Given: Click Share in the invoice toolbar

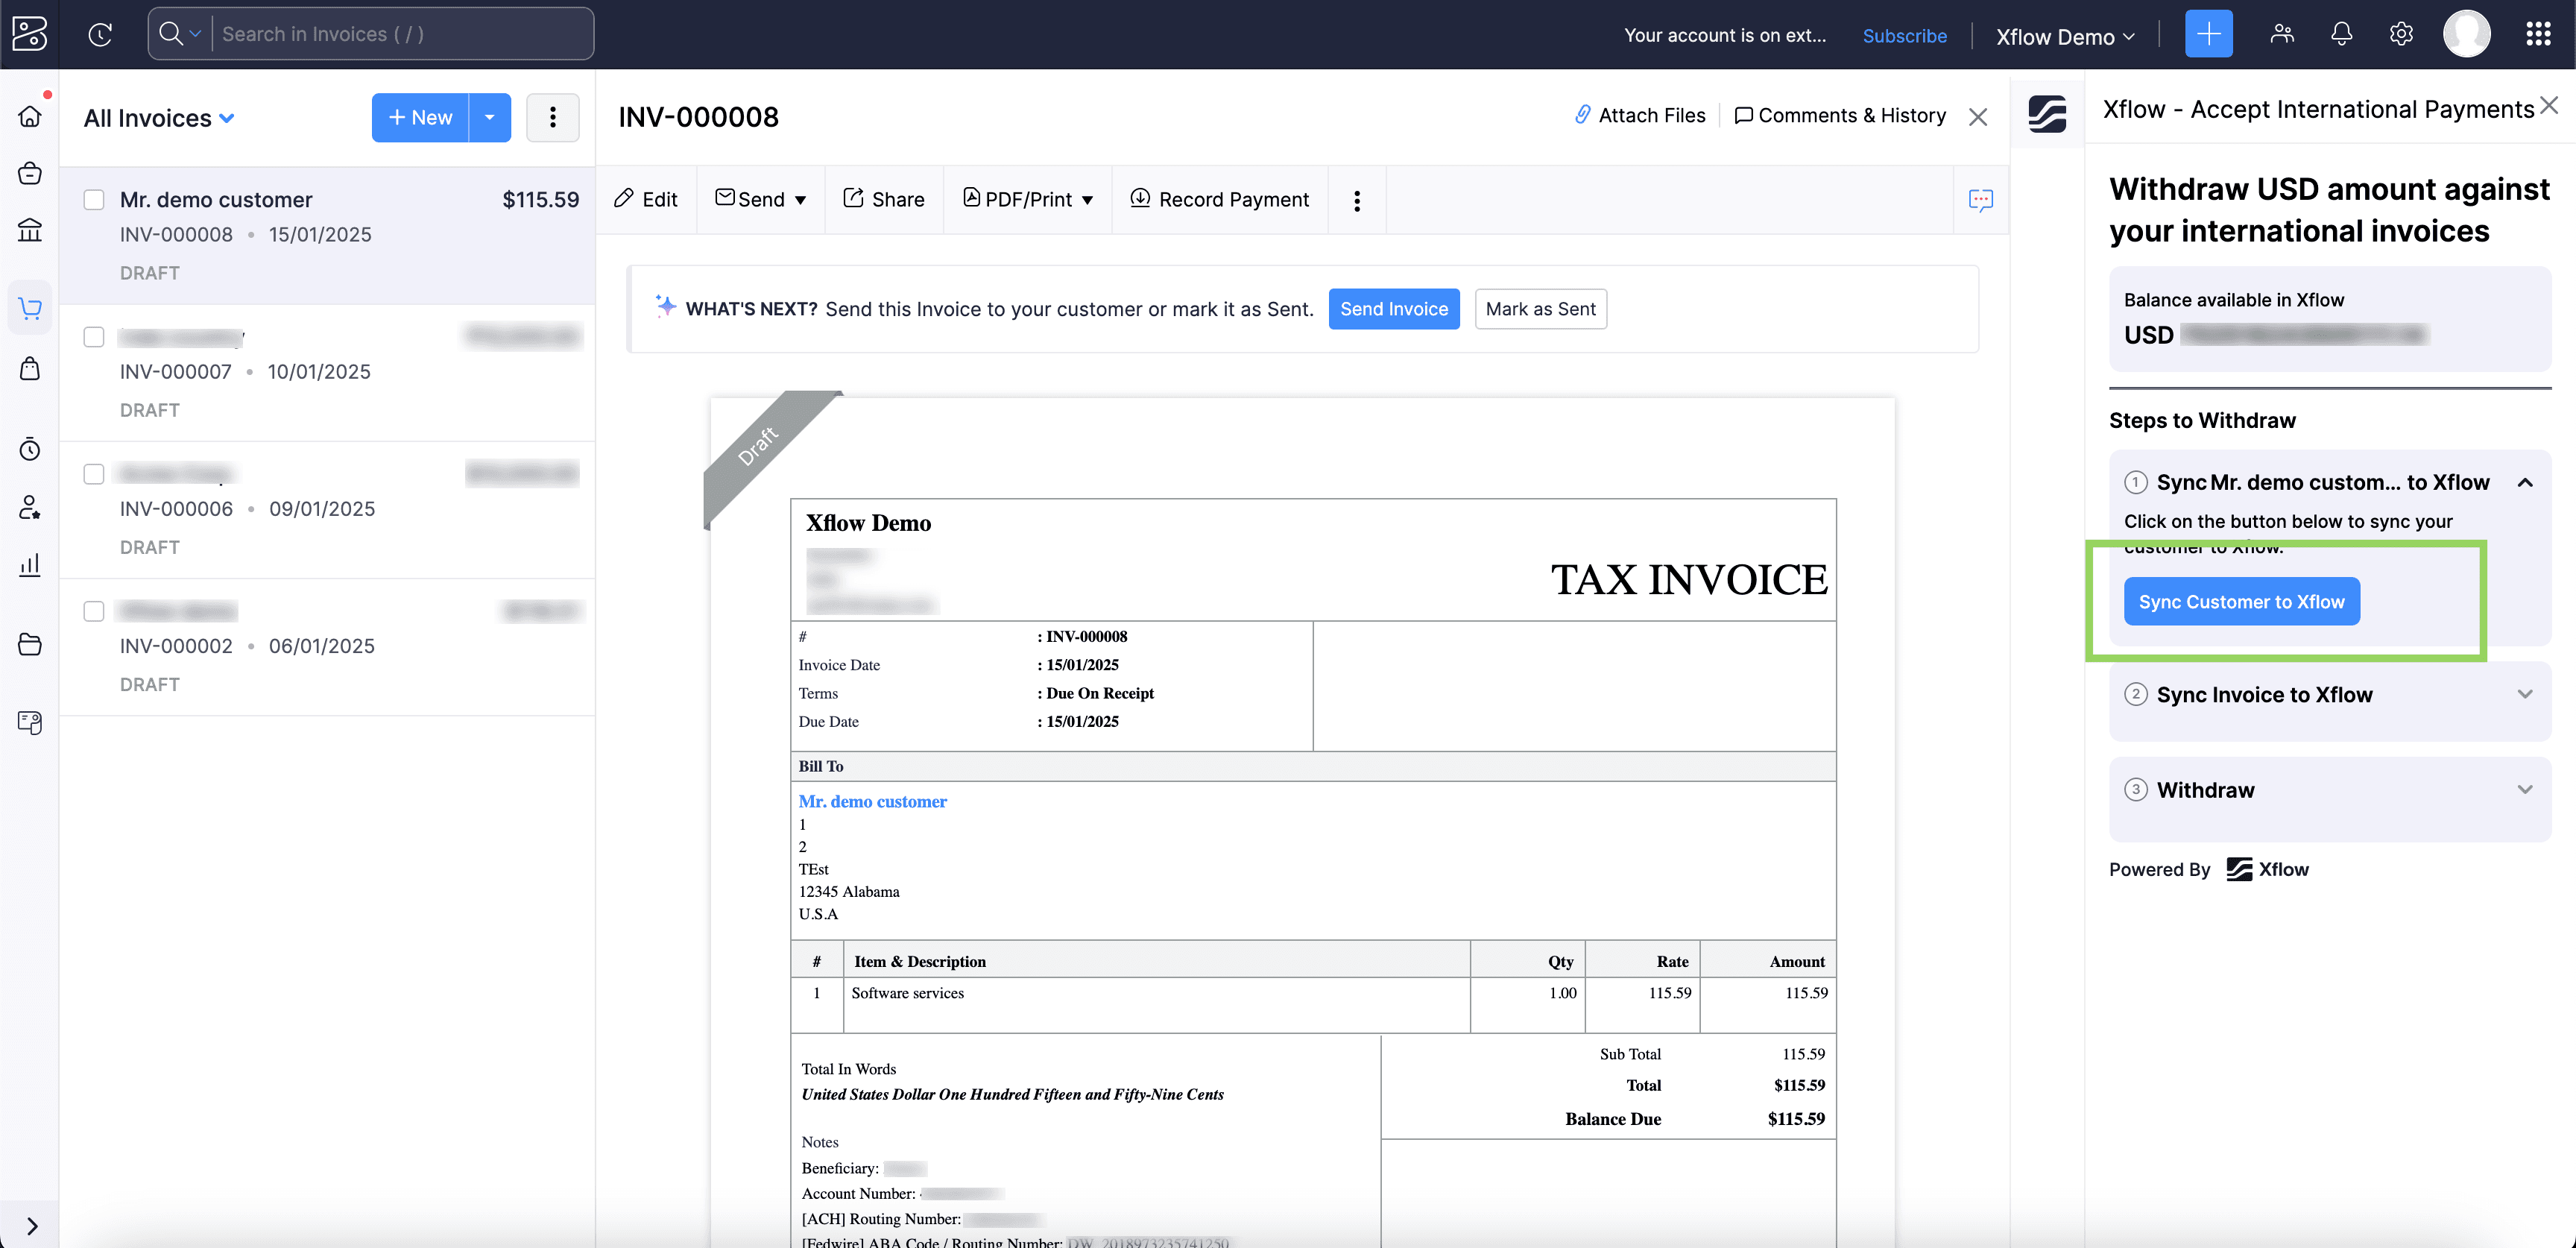Looking at the screenshot, I should 884,199.
